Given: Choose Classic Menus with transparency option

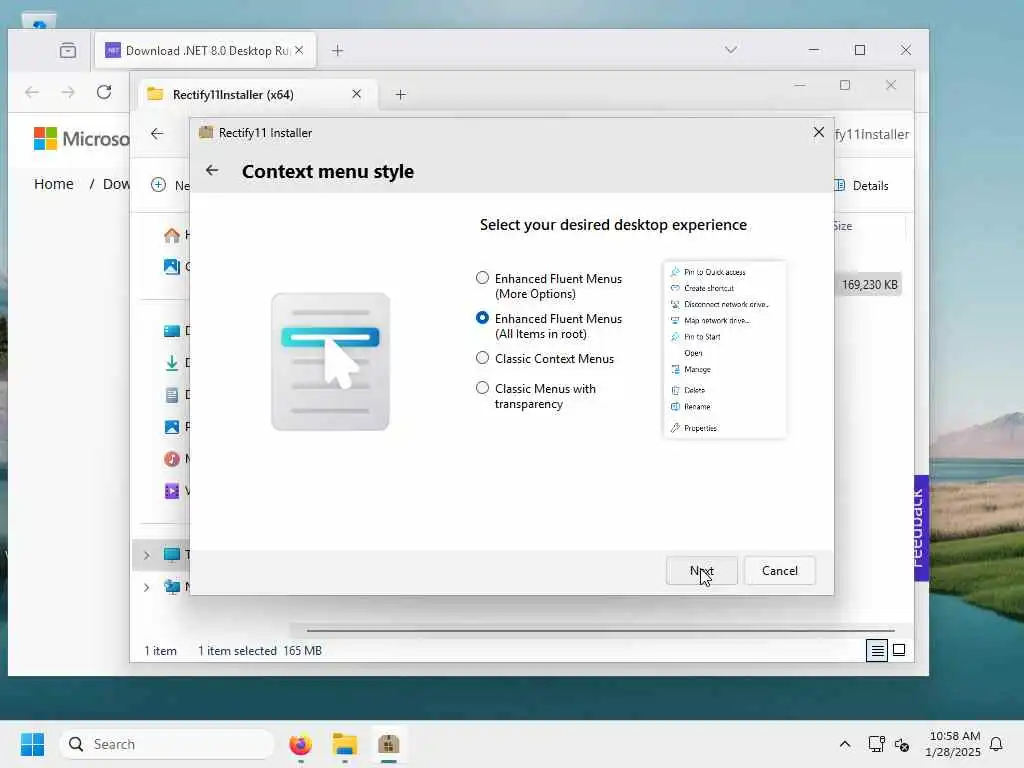Looking at the screenshot, I should click(482, 388).
